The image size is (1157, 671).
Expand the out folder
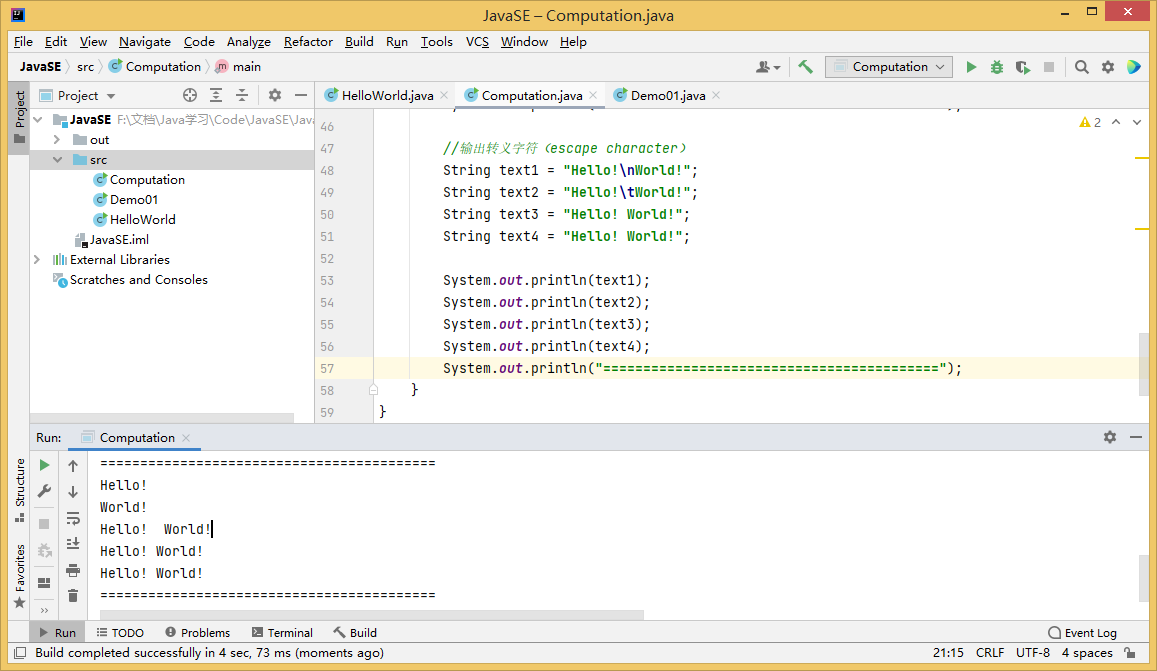[57, 140]
